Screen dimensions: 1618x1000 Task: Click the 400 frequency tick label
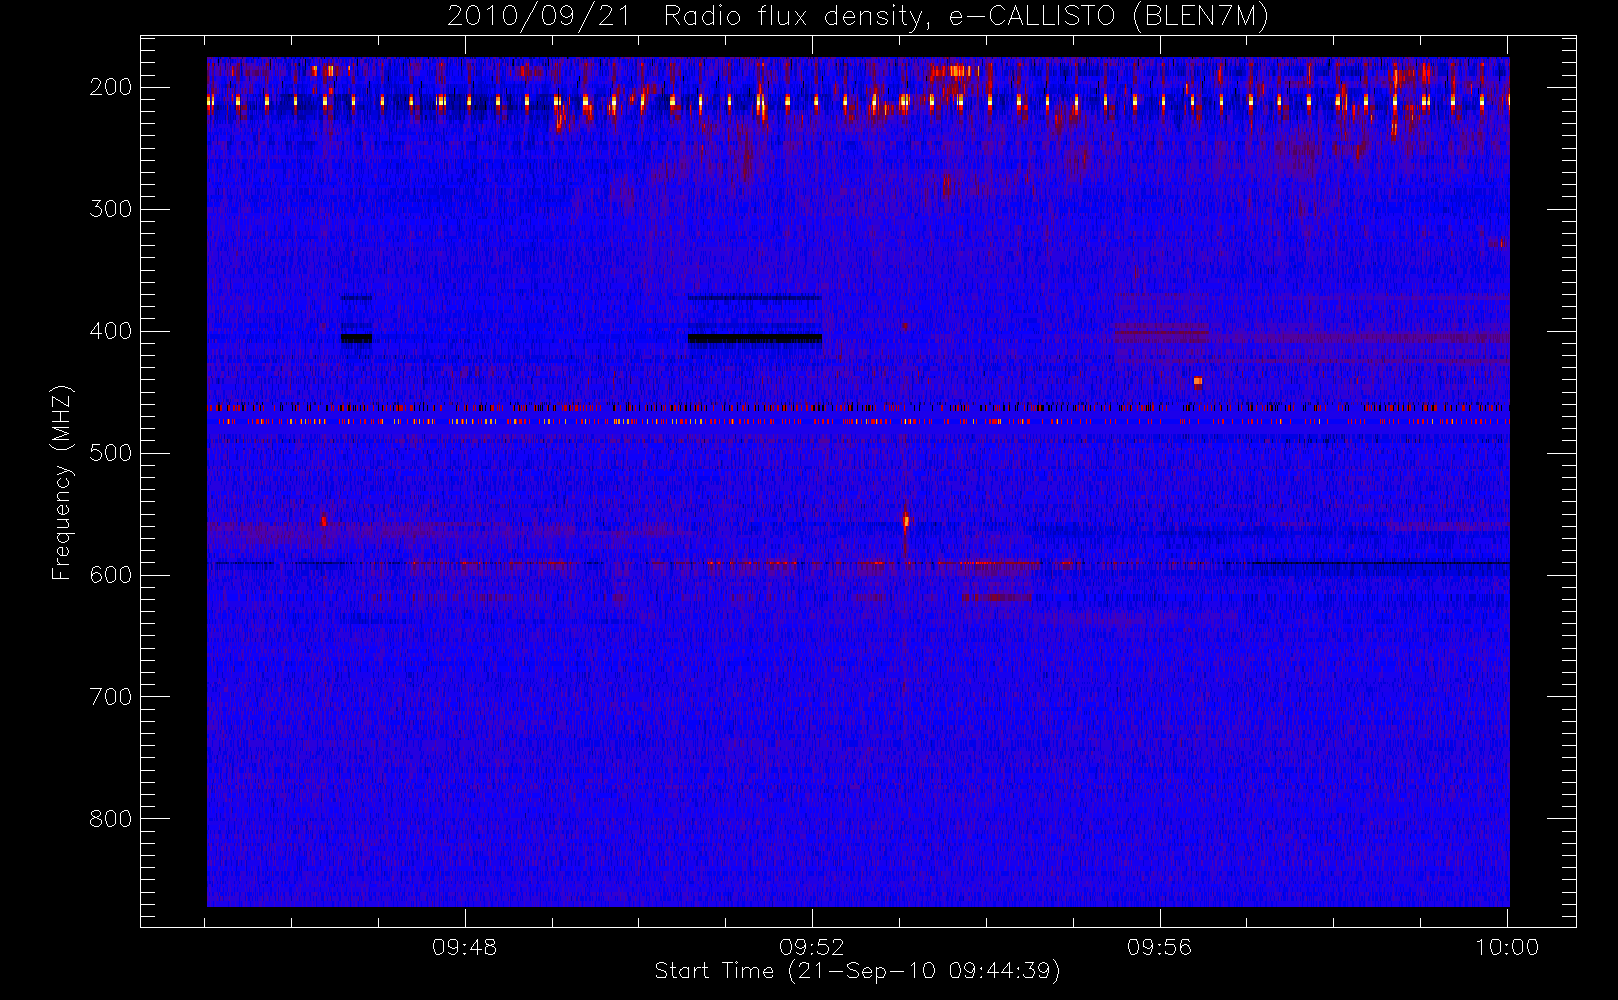pos(110,331)
